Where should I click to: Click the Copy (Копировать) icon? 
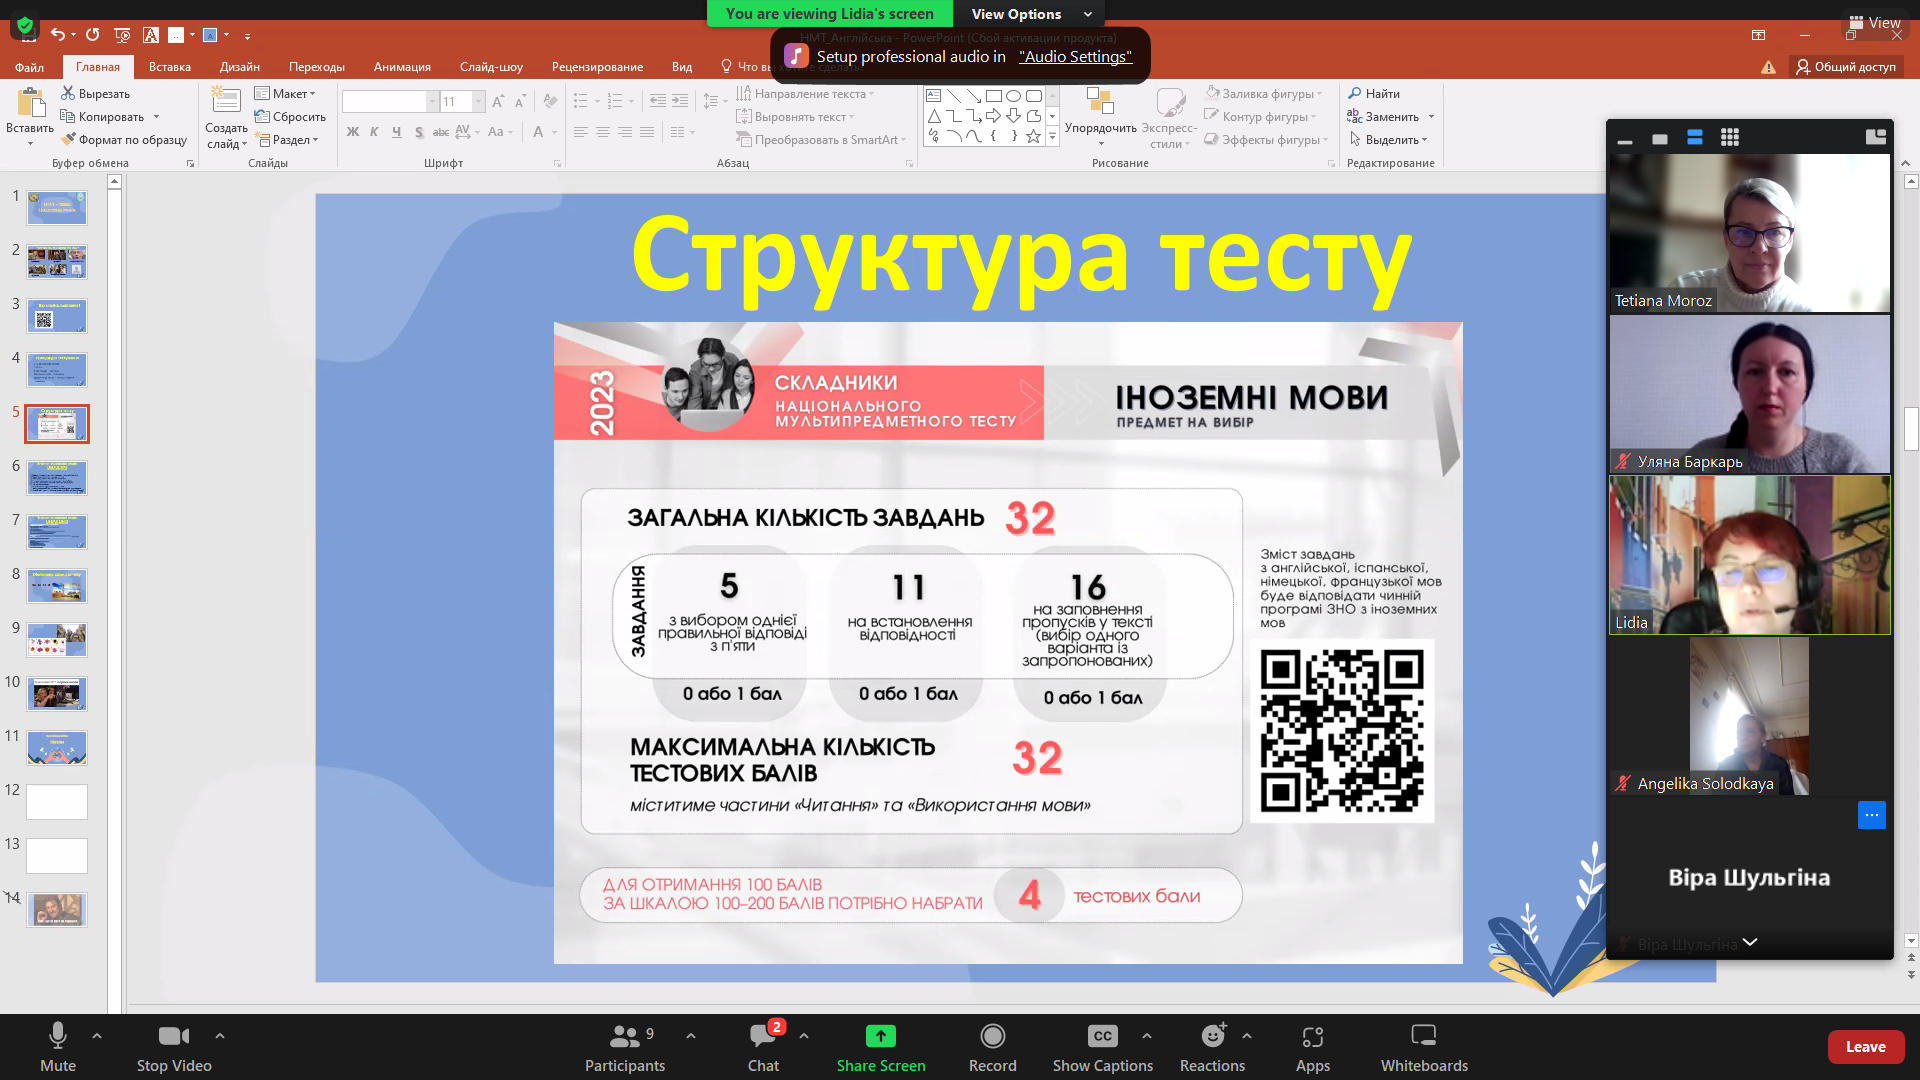[68, 116]
